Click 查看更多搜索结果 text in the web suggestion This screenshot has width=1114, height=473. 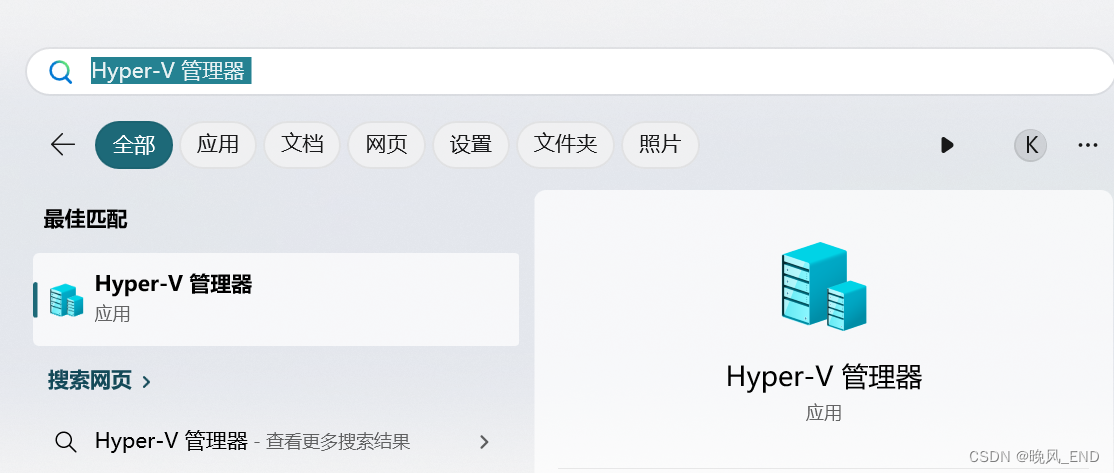338,442
